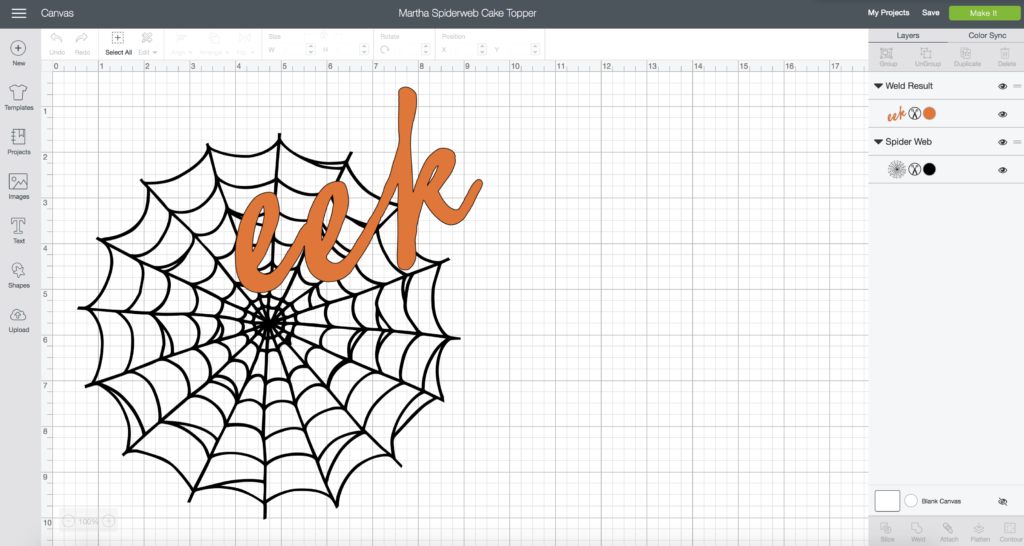Click the Contour tool
Image resolution: width=1024 pixels, height=546 pixels.
point(1010,532)
